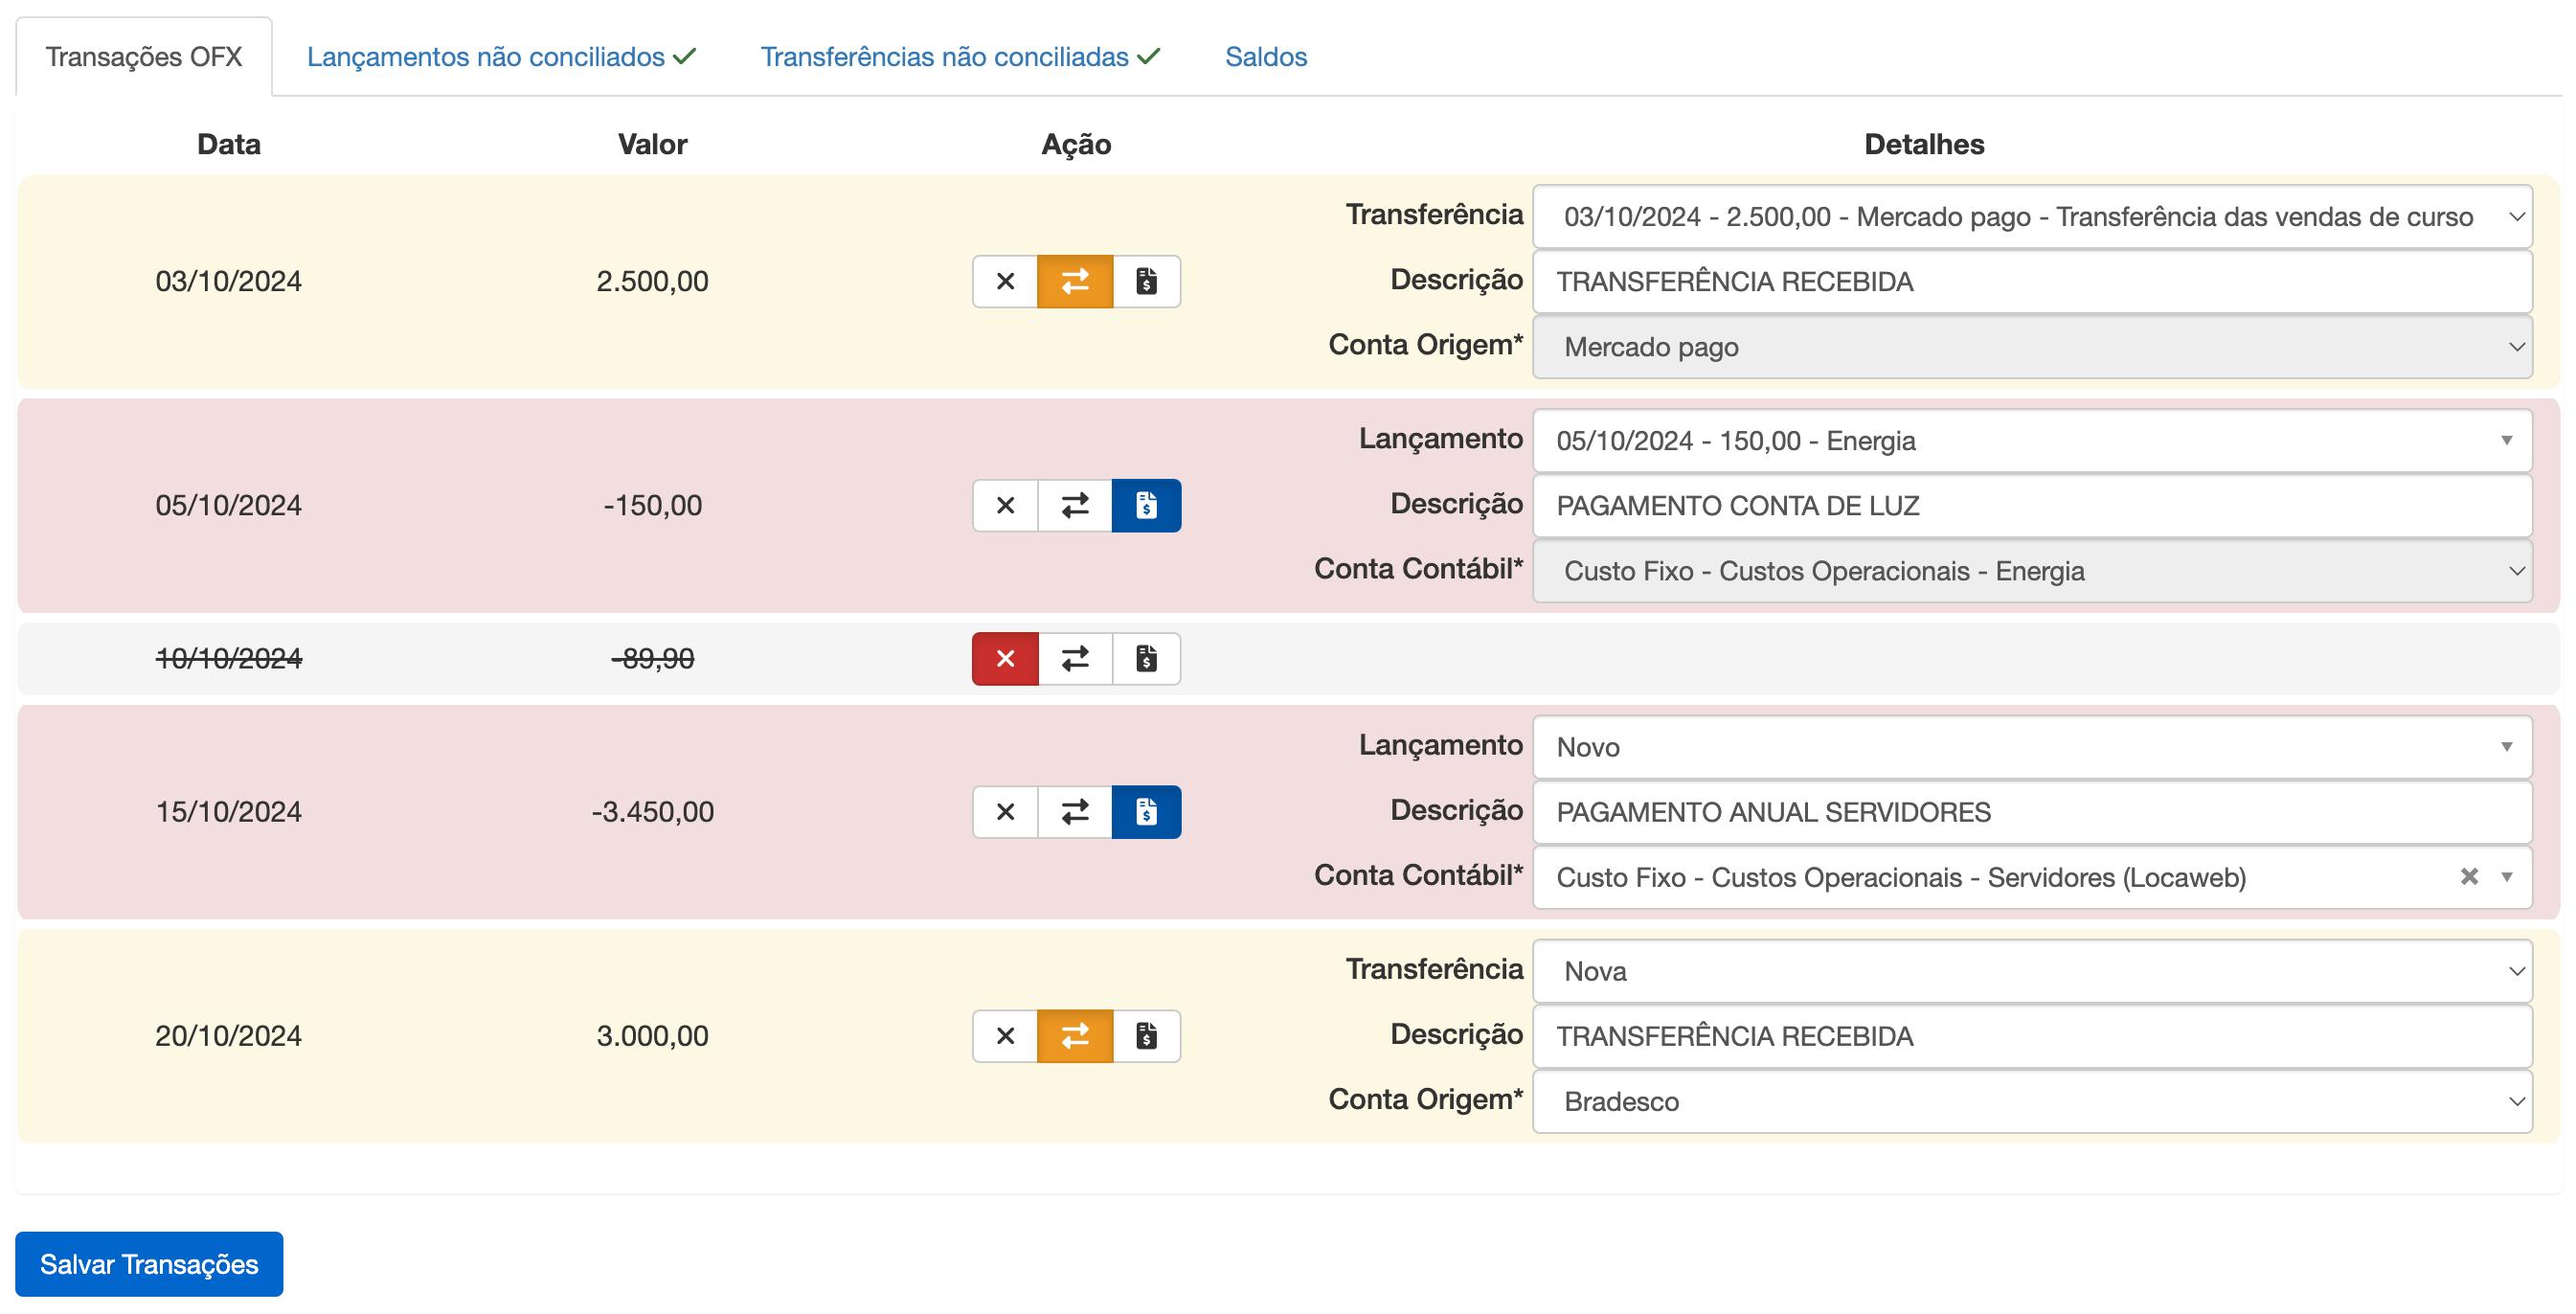Screen dimensions: 2576x1314
Task: Edit description TRANSFERÊNCIA RECEBIDA for 20/10/2024
Action: (x=2031, y=1035)
